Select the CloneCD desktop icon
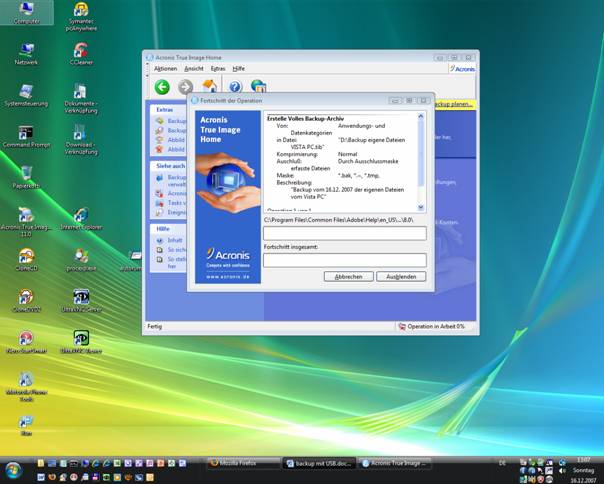The height and width of the screenshot is (484, 604). click(26, 260)
